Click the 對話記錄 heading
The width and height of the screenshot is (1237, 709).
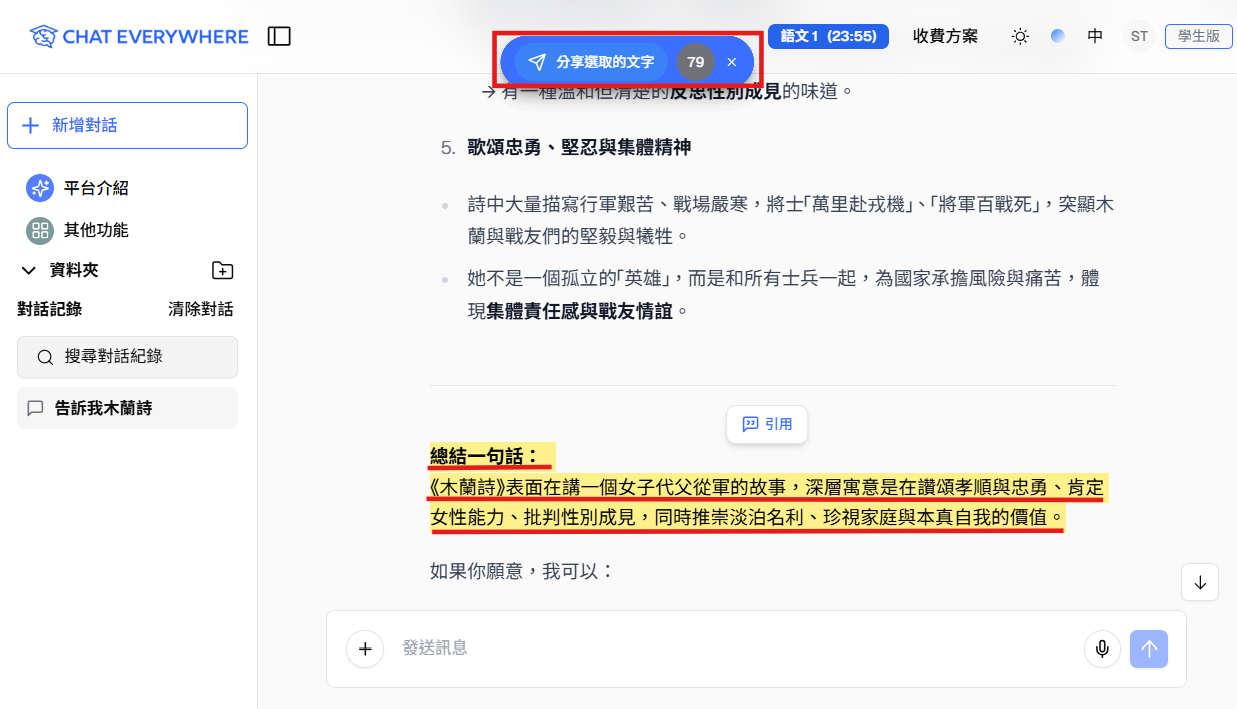[50, 309]
